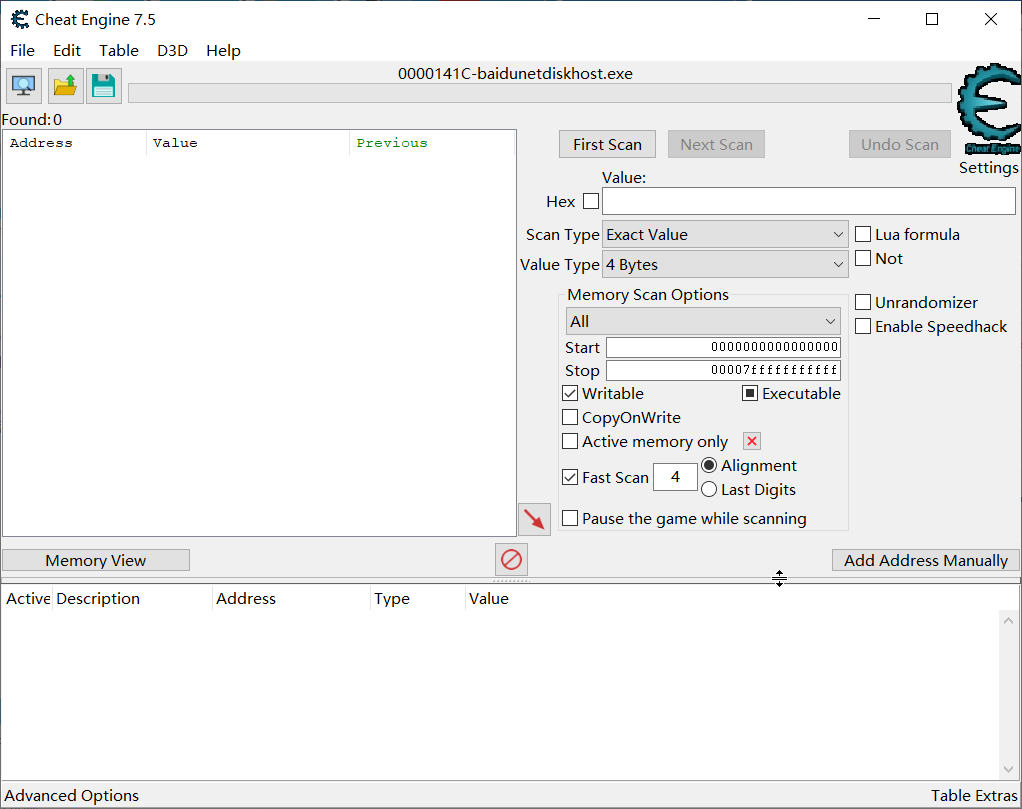Open the File menu
This screenshot has height=809, width=1022.
tap(23, 51)
